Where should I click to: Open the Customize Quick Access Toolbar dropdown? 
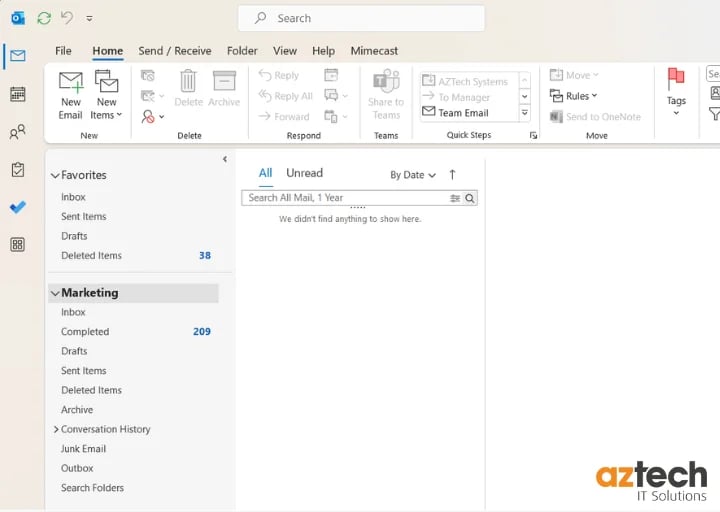point(90,18)
